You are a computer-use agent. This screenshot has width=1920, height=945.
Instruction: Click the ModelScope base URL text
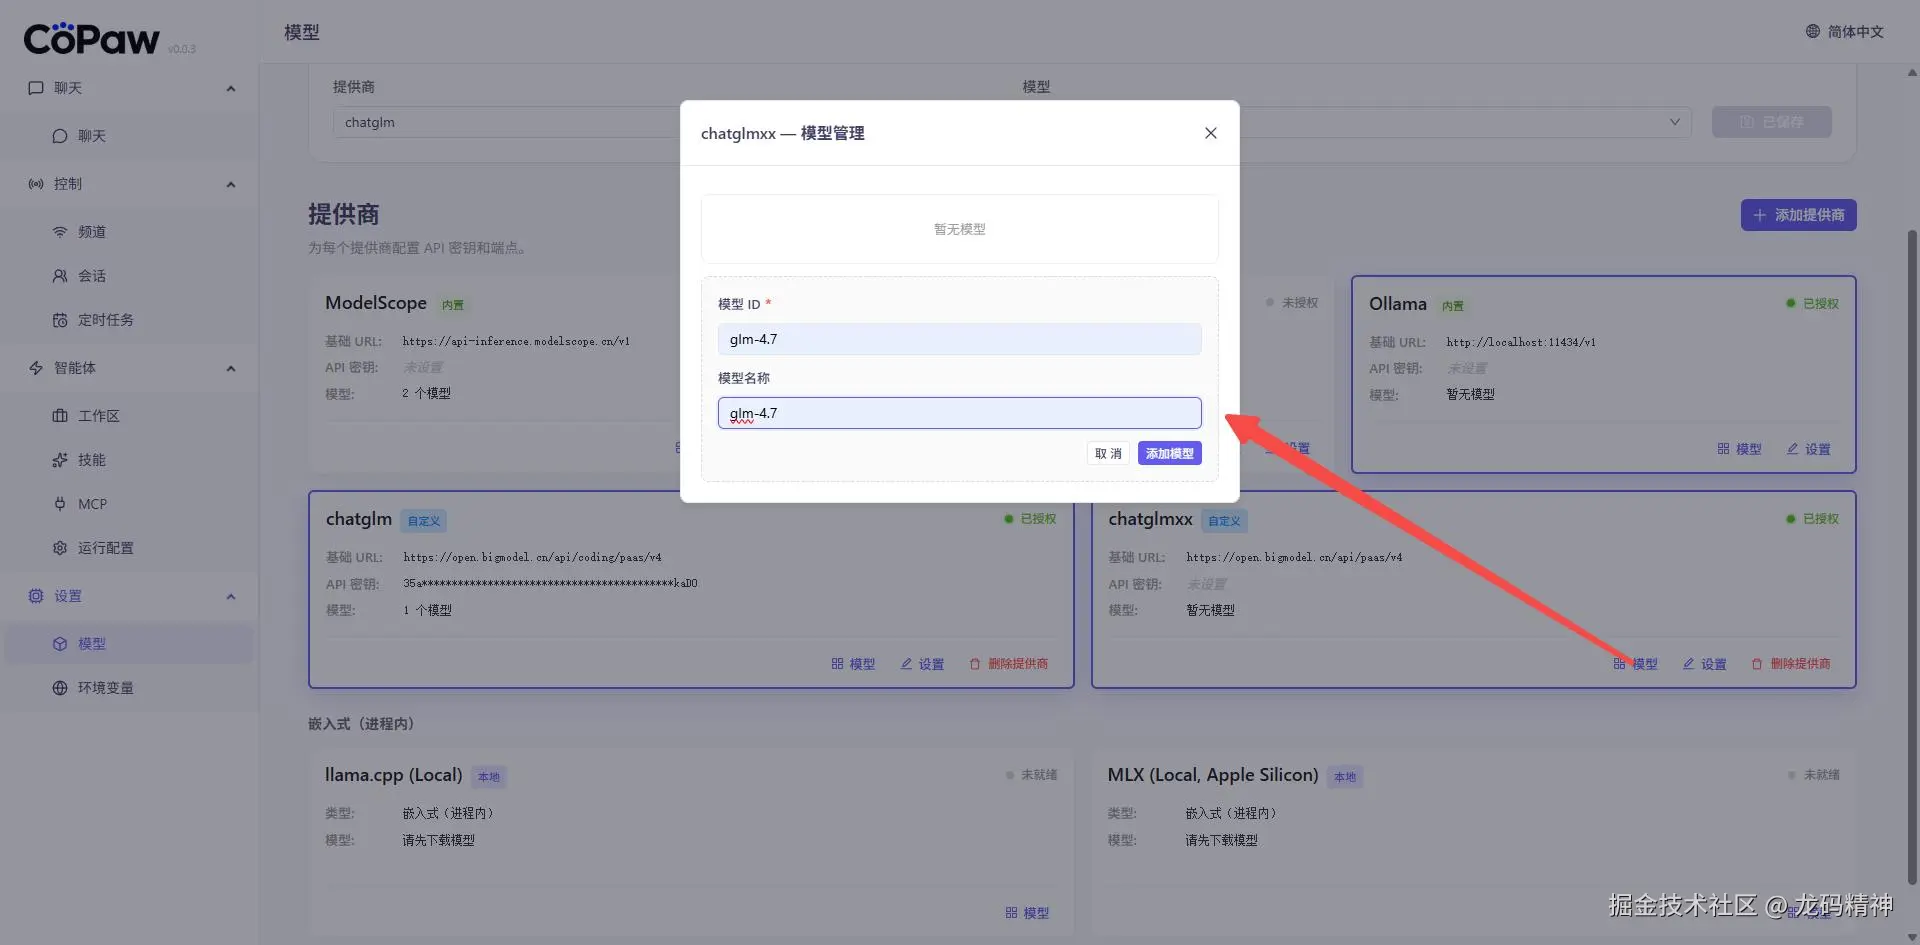[516, 341]
